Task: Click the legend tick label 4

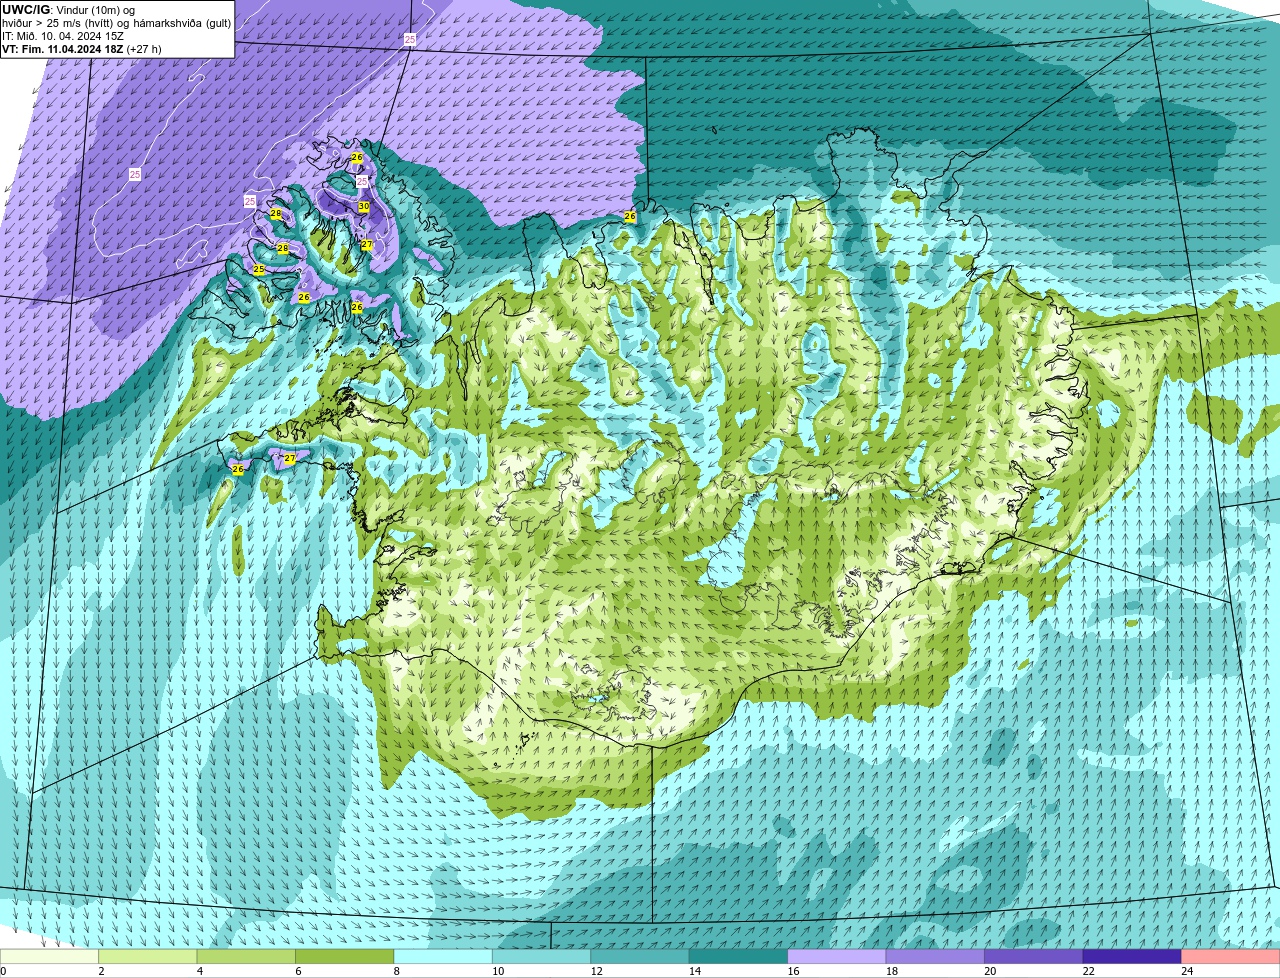Action: [x=198, y=971]
